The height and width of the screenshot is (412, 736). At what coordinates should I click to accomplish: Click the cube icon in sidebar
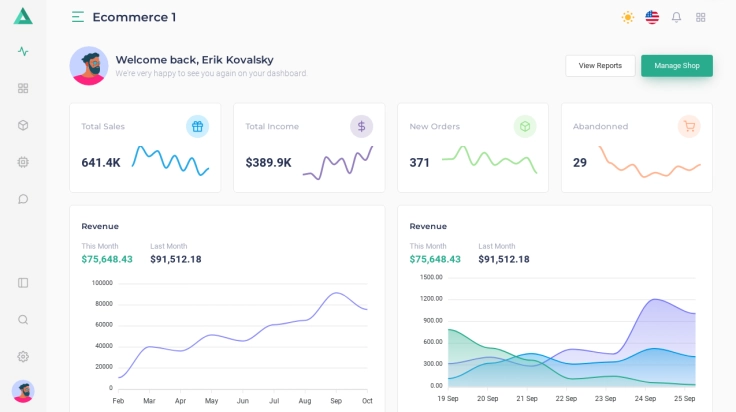point(23,125)
